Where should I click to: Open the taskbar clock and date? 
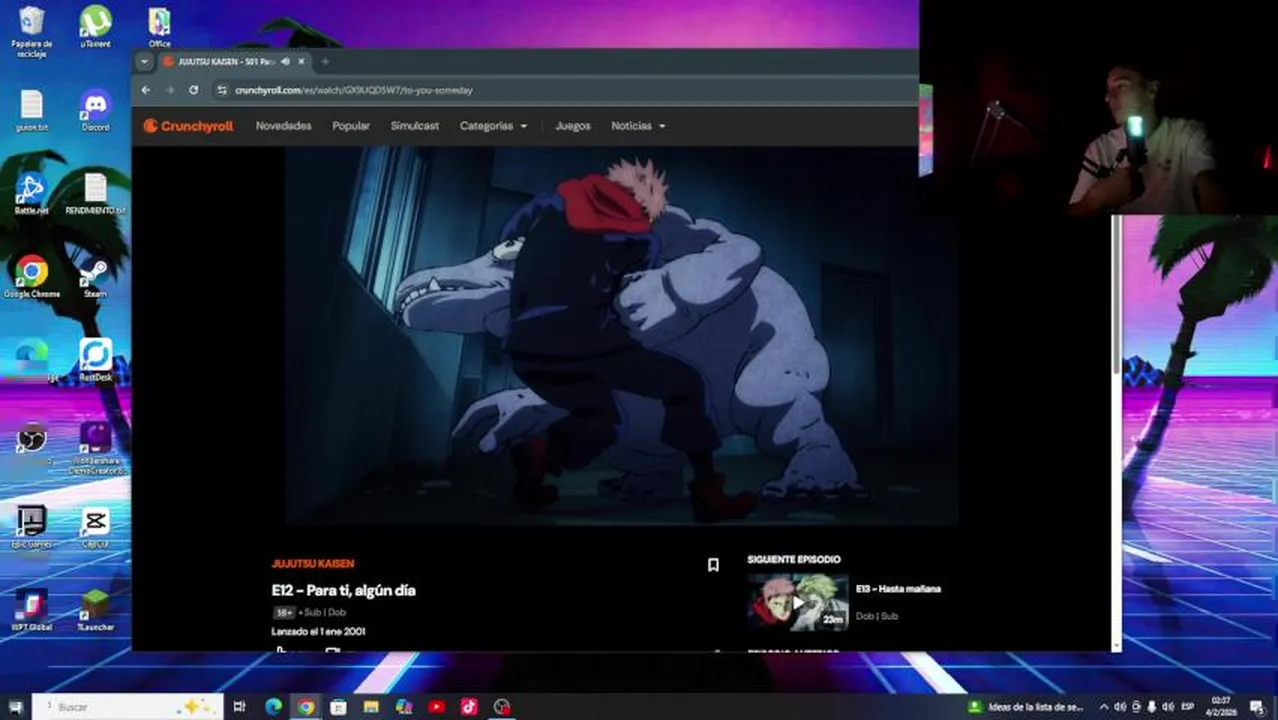pyautogui.click(x=1221, y=707)
